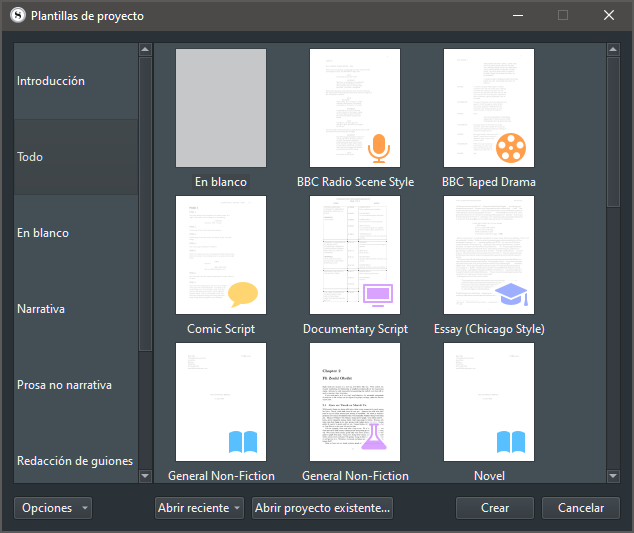Click the "BBC Taped Drama" label
634x533 pixels.
point(489,182)
